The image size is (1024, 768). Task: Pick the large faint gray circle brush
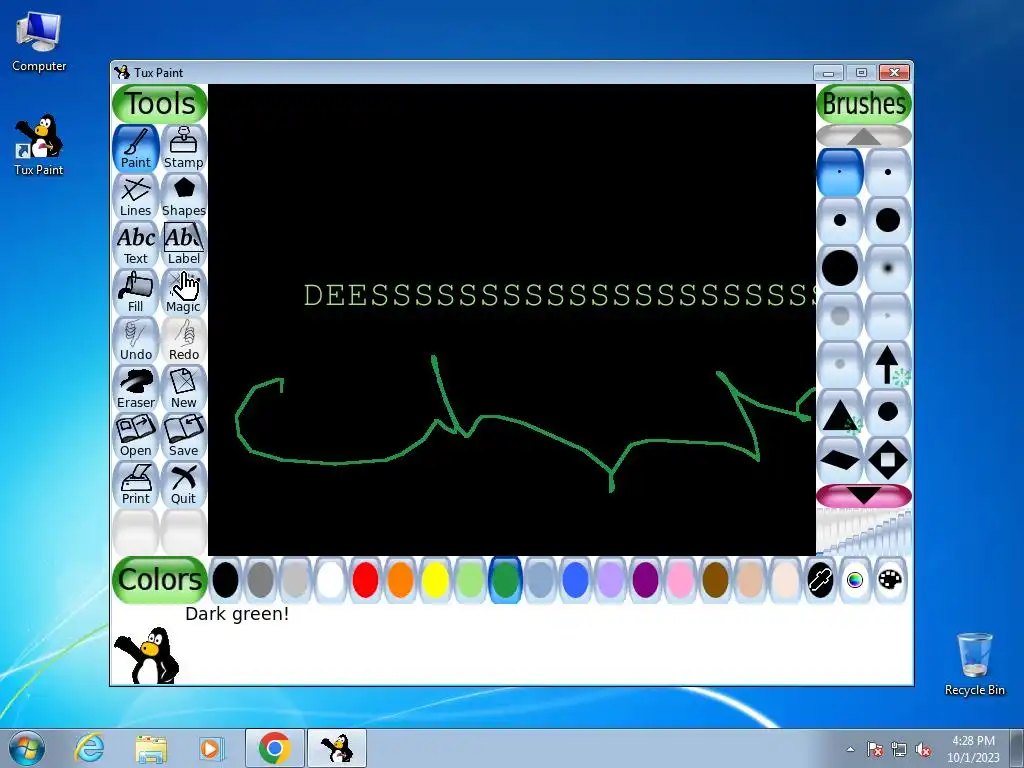click(x=840, y=316)
